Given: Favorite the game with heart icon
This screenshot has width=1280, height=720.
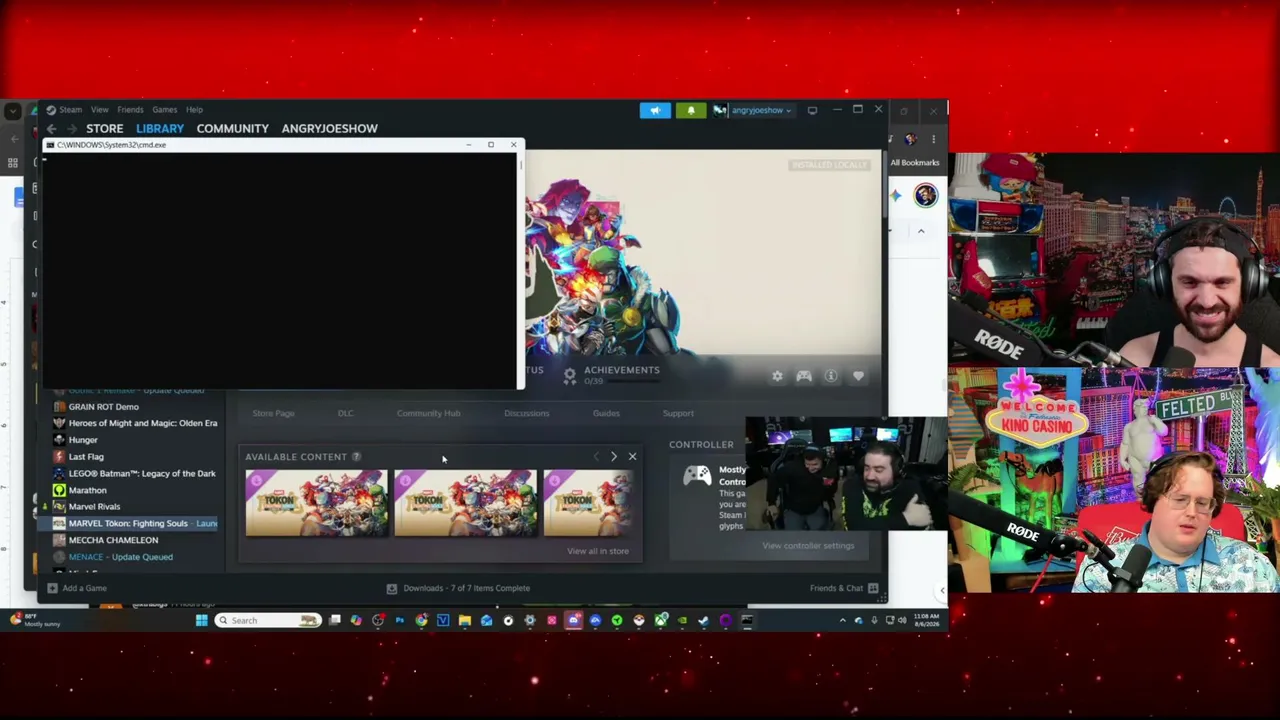Looking at the screenshot, I should click(x=858, y=376).
